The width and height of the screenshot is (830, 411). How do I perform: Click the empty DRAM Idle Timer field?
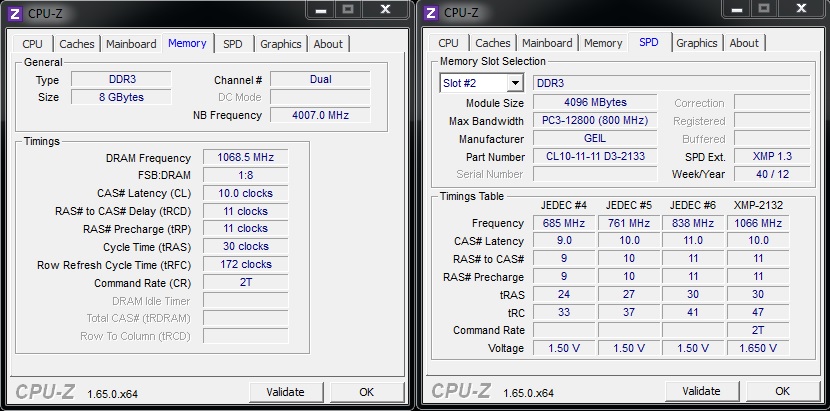(x=246, y=300)
